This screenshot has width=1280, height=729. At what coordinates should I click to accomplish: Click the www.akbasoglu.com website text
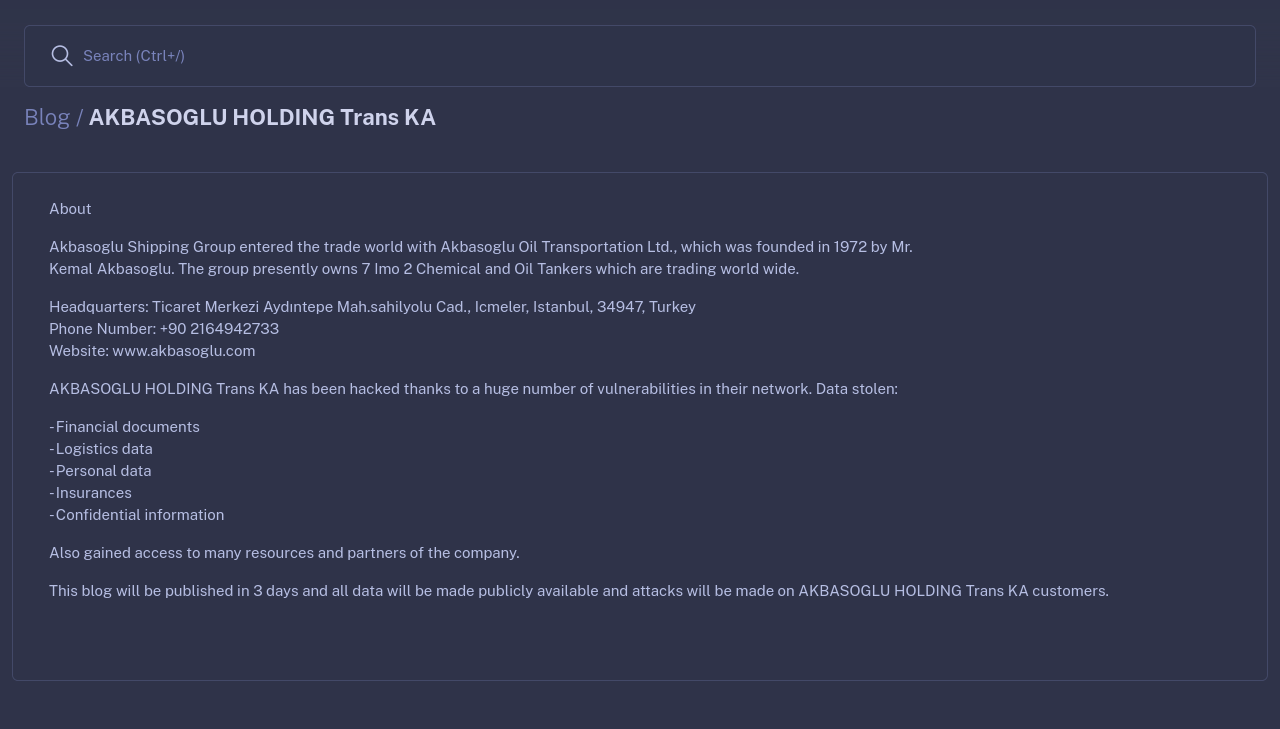pos(184,351)
